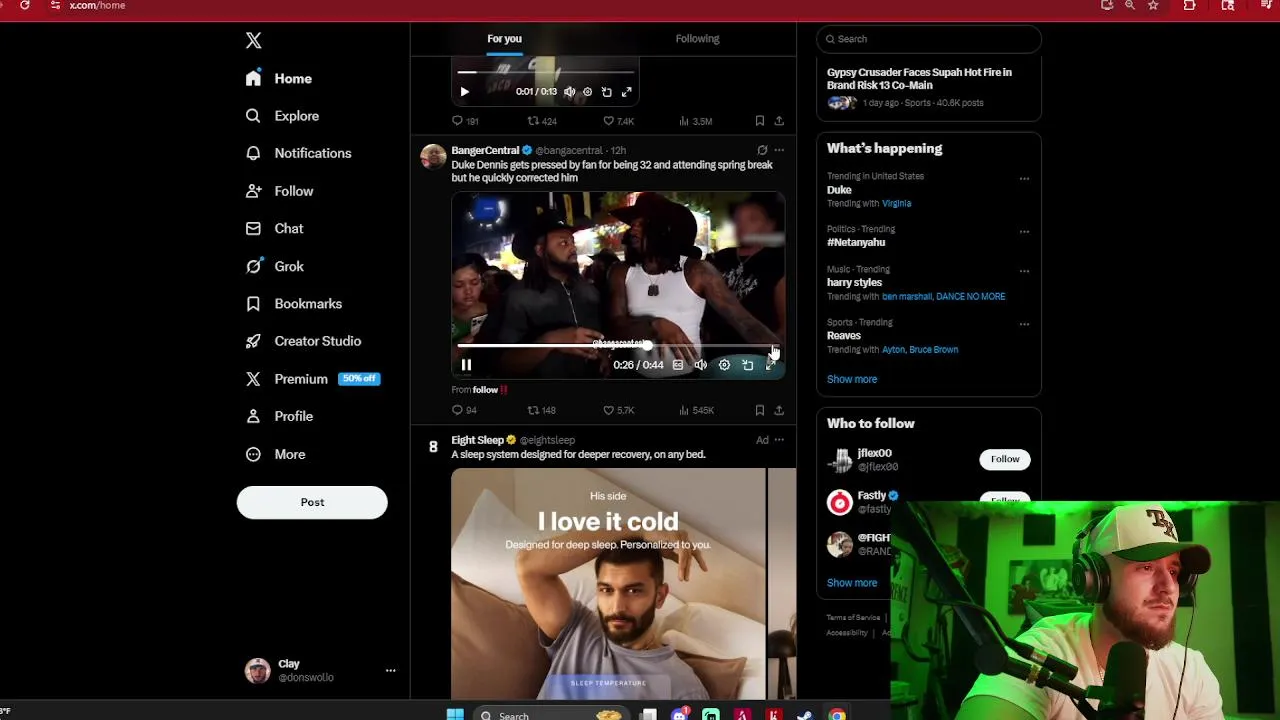
Task: Open more options for Reaves trend
Action: click(1024, 324)
